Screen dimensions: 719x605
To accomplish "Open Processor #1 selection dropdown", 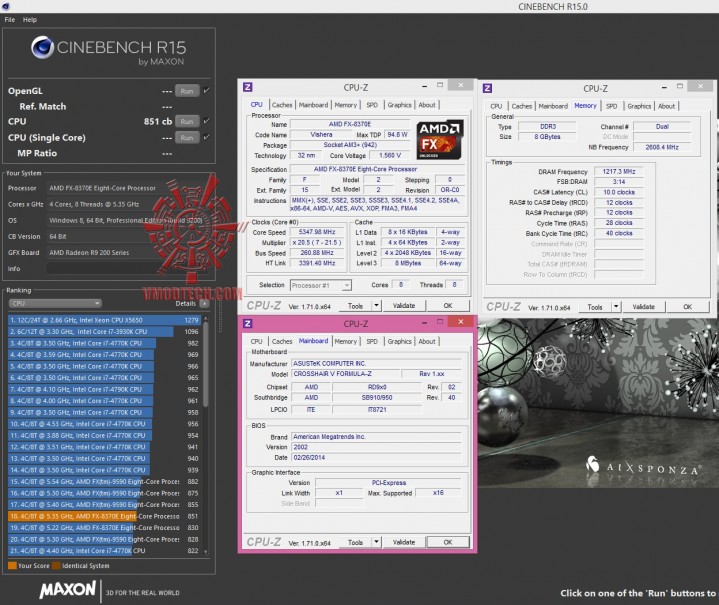I will pos(321,285).
